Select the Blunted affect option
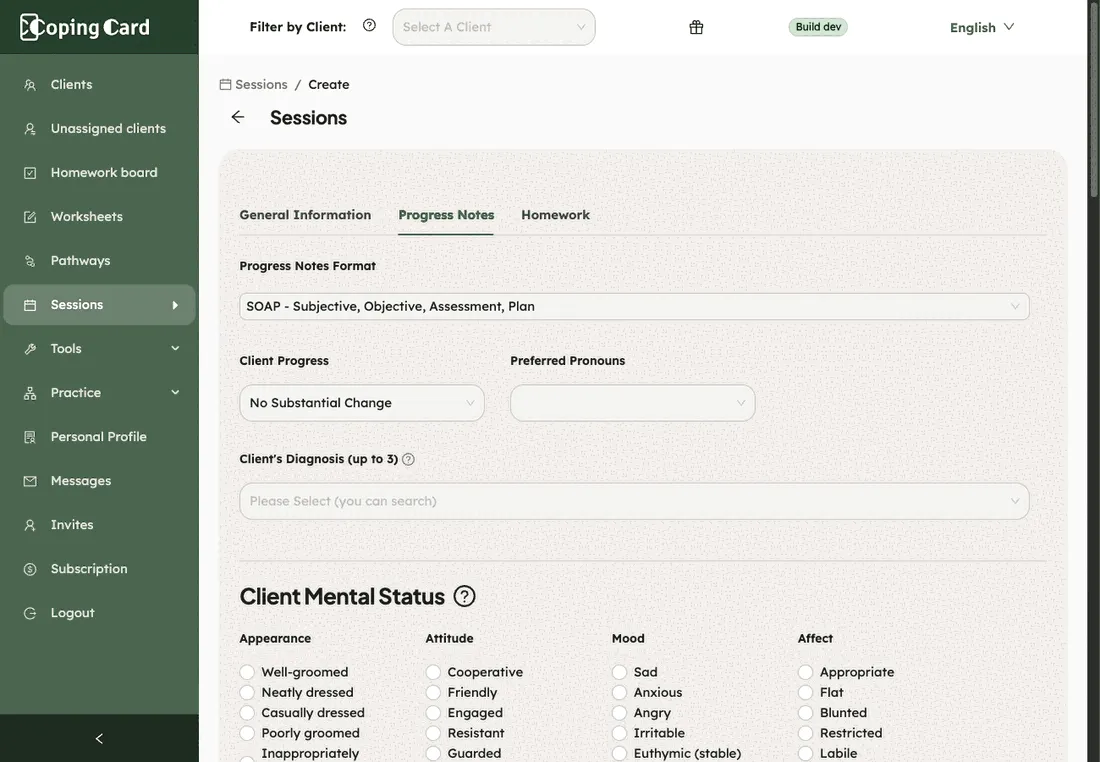 click(x=805, y=713)
